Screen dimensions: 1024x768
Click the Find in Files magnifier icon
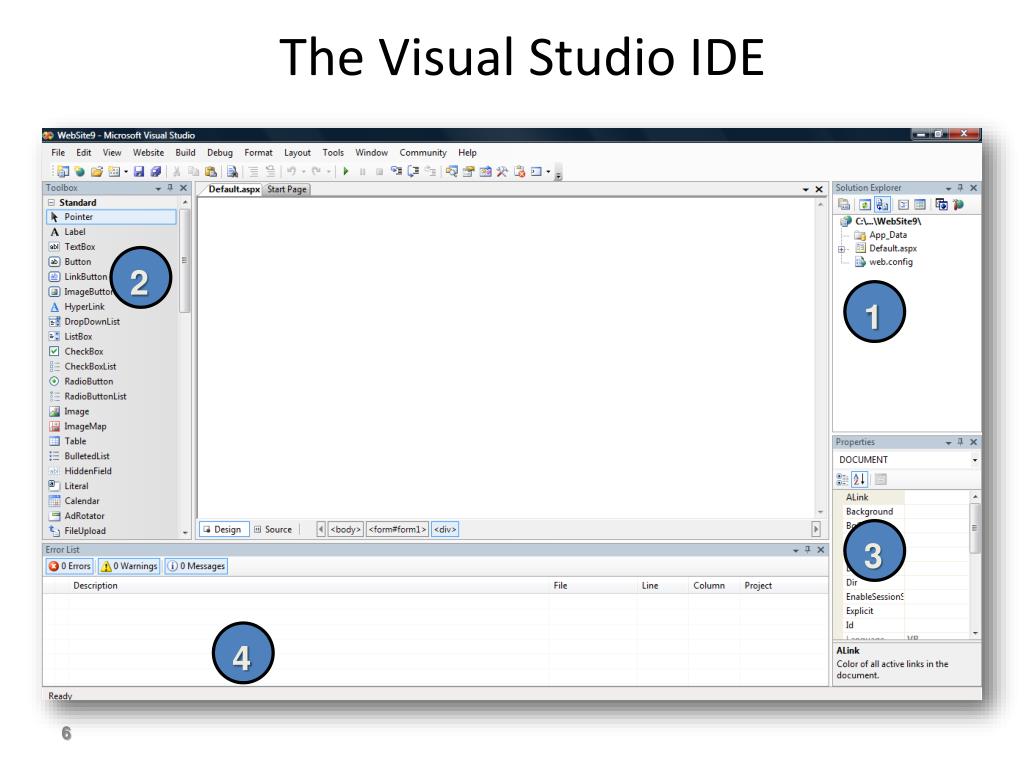[x=232, y=172]
